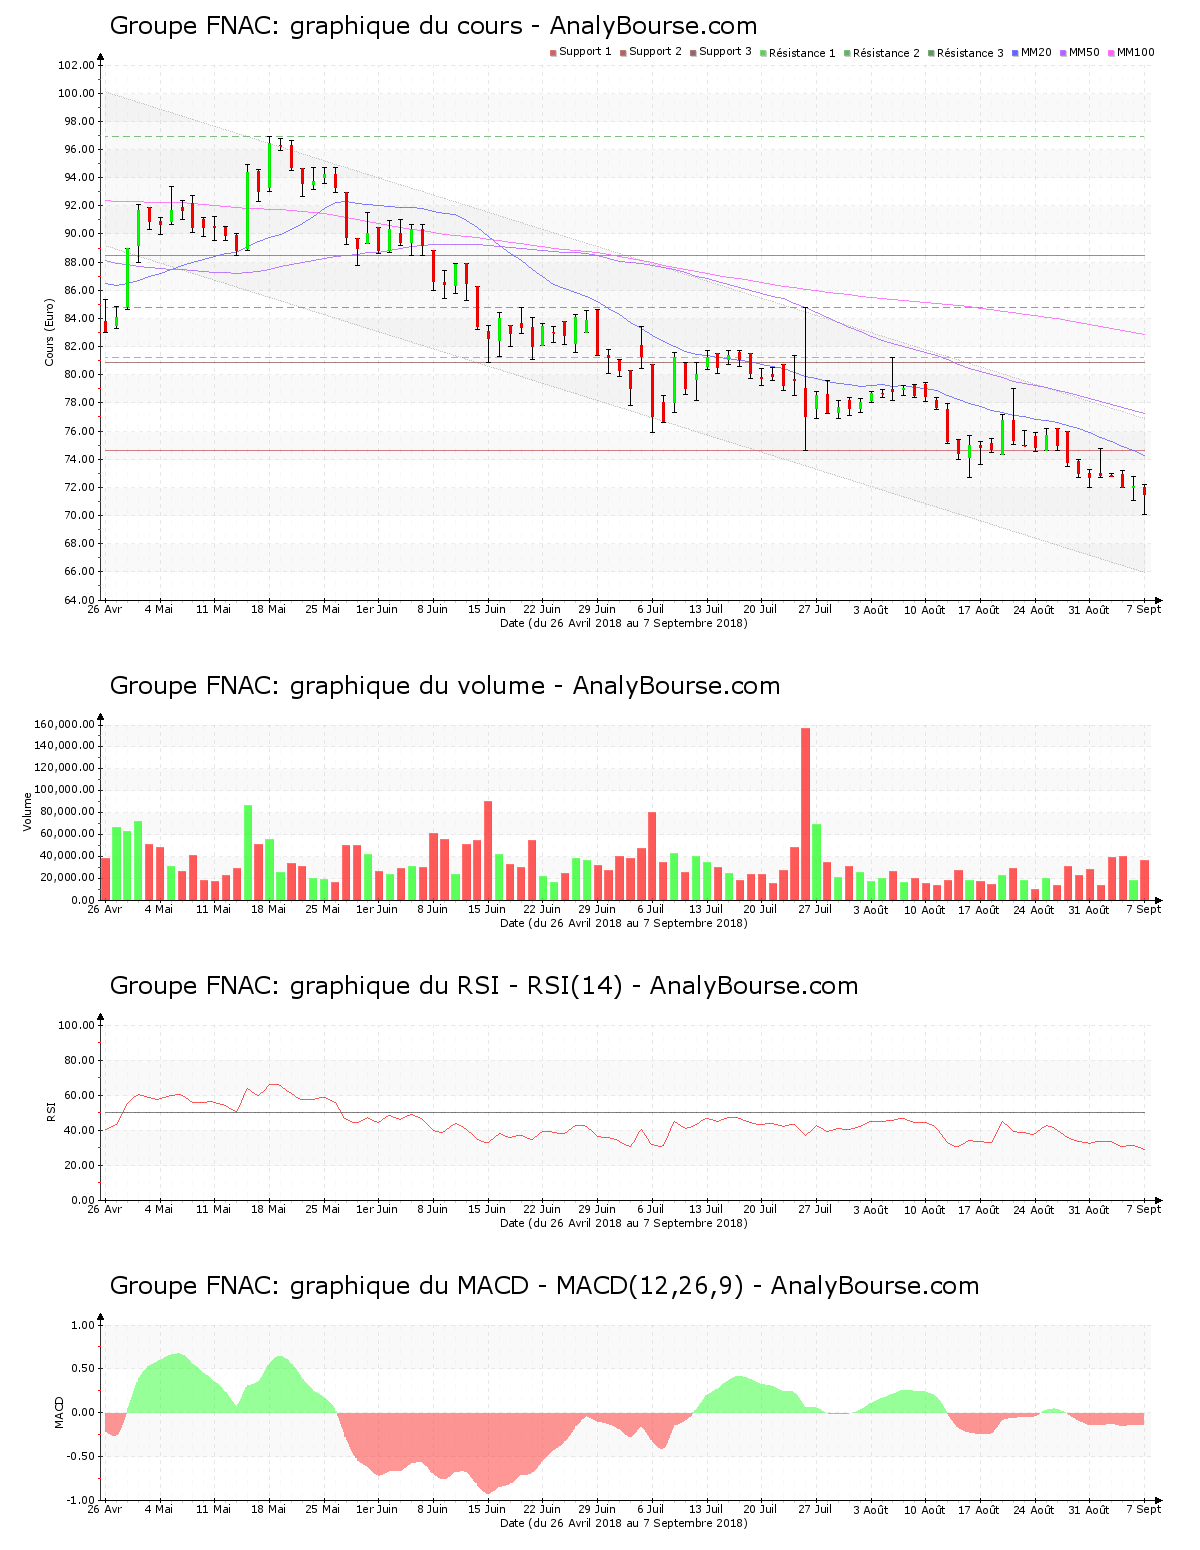Viewport: 1200px width, 1550px height.
Task: Click the tall green volume bar near 18 Mai
Action: [x=248, y=852]
